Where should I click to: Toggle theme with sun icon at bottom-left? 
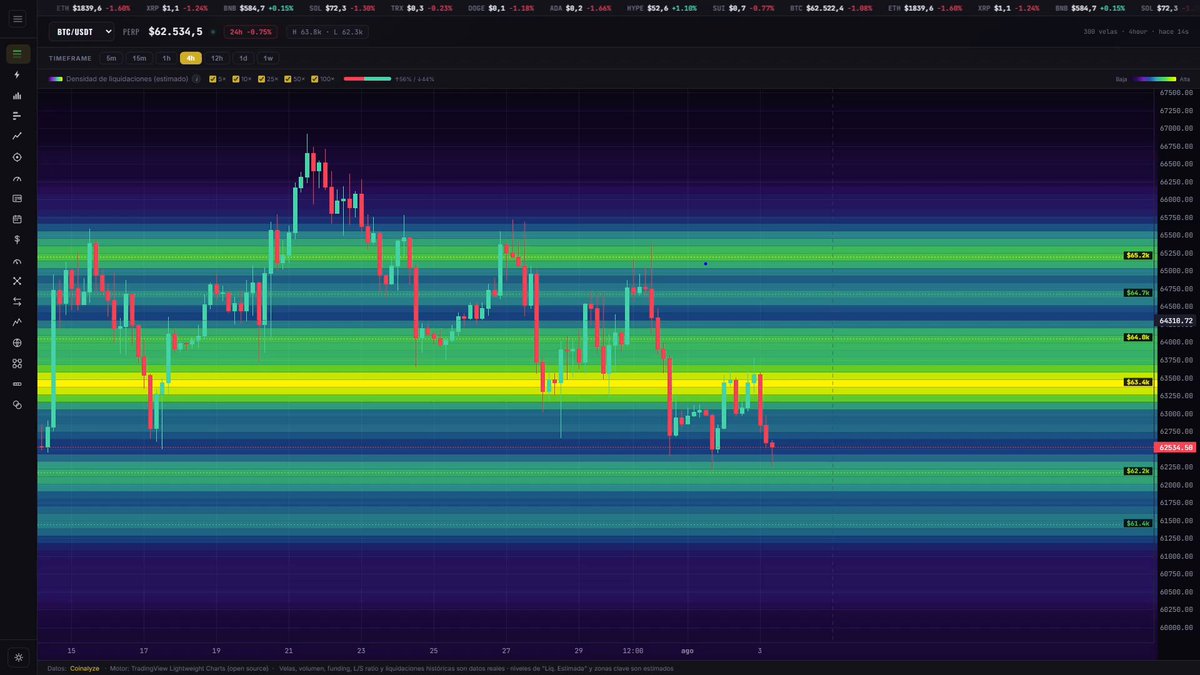click(17, 657)
